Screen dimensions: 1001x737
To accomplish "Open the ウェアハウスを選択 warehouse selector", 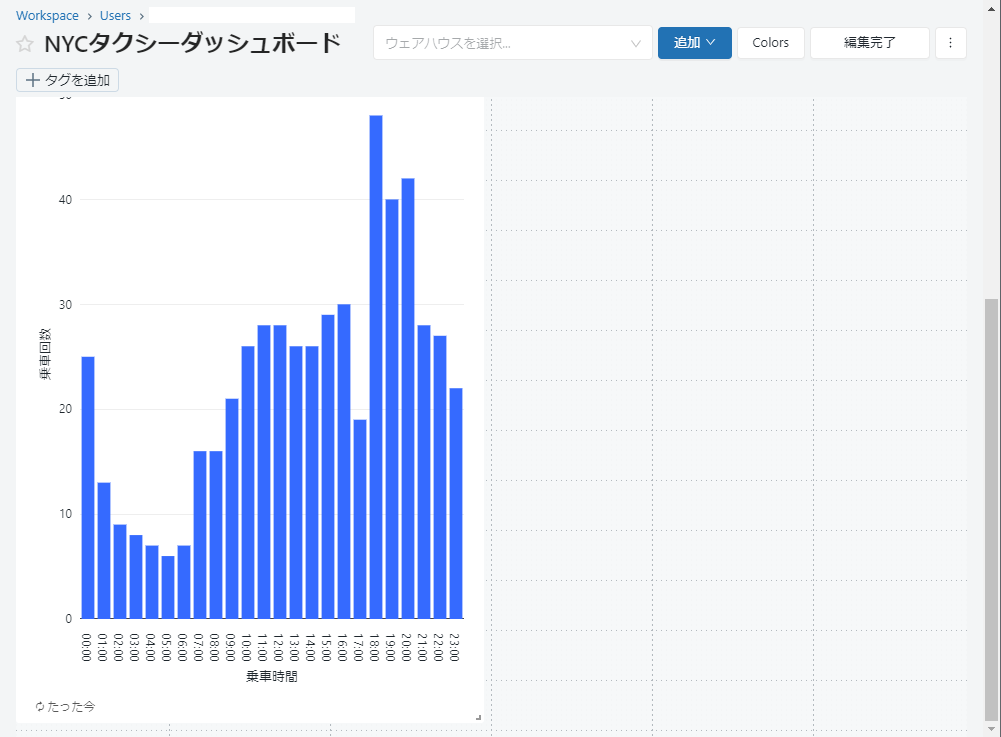I will (512, 43).
